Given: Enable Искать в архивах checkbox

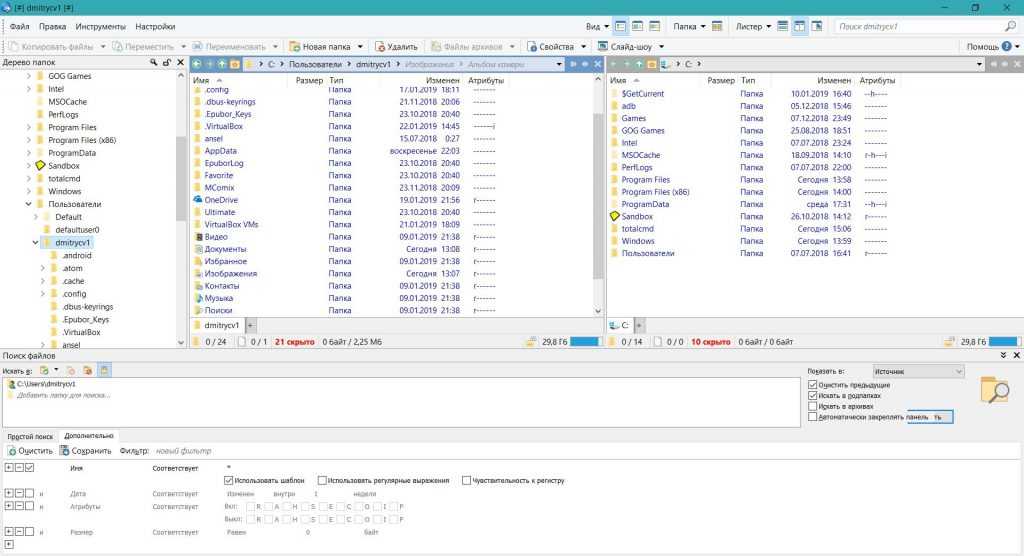Looking at the screenshot, I should (x=813, y=406).
